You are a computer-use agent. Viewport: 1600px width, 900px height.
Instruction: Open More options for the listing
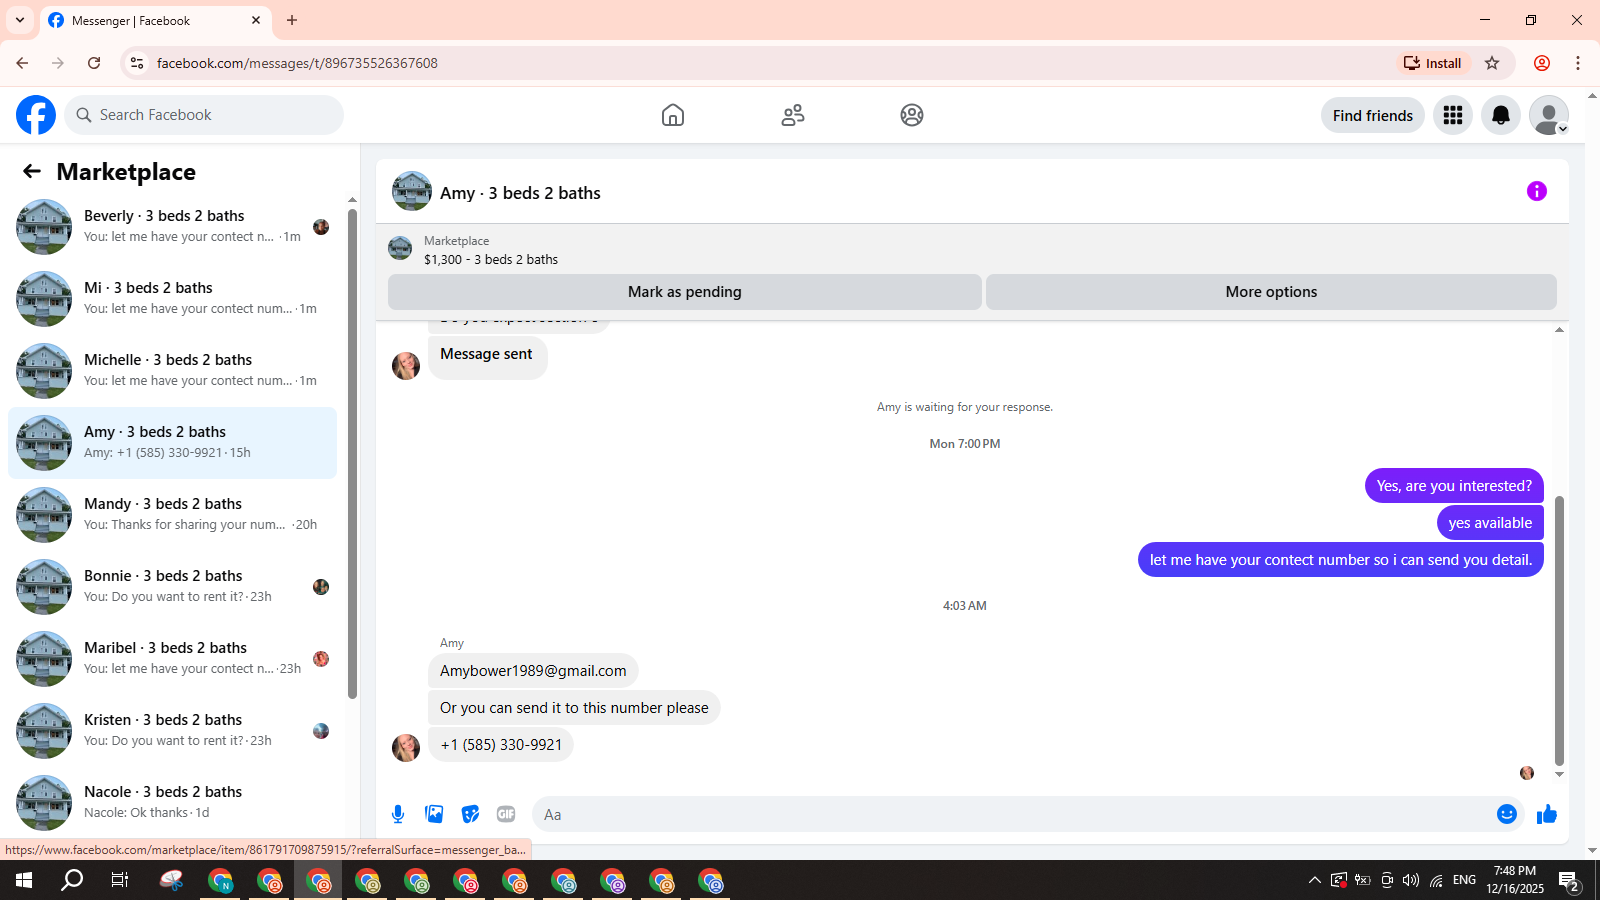point(1271,292)
